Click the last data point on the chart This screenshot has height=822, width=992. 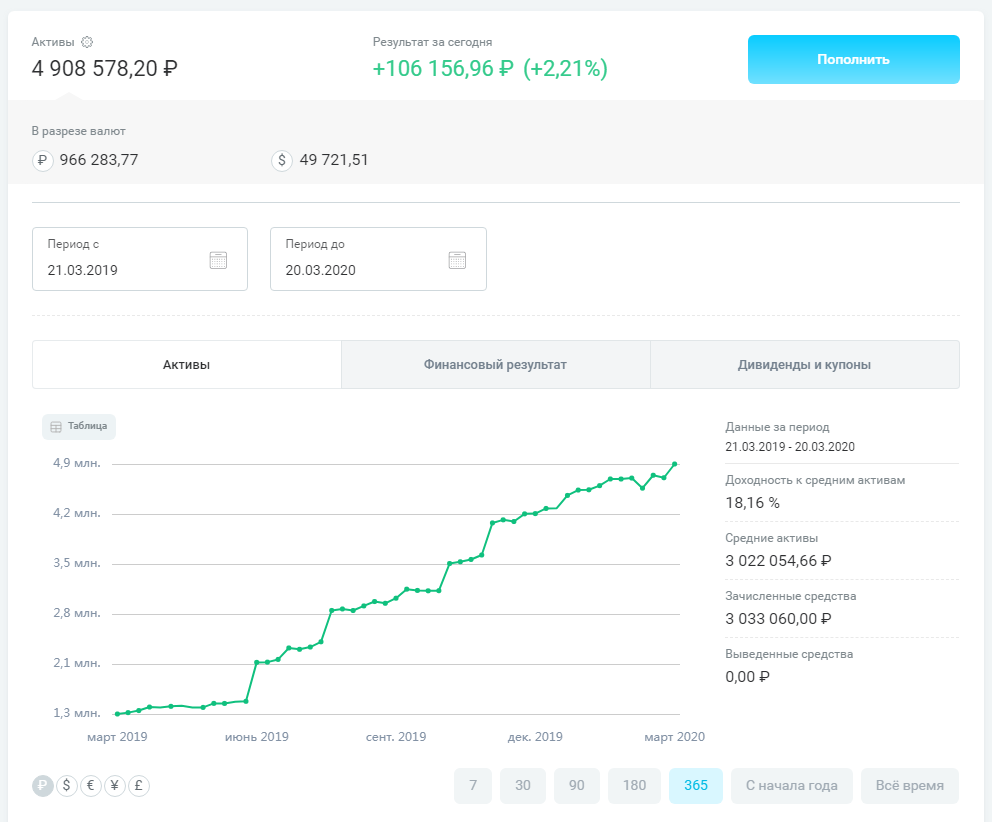[676, 464]
